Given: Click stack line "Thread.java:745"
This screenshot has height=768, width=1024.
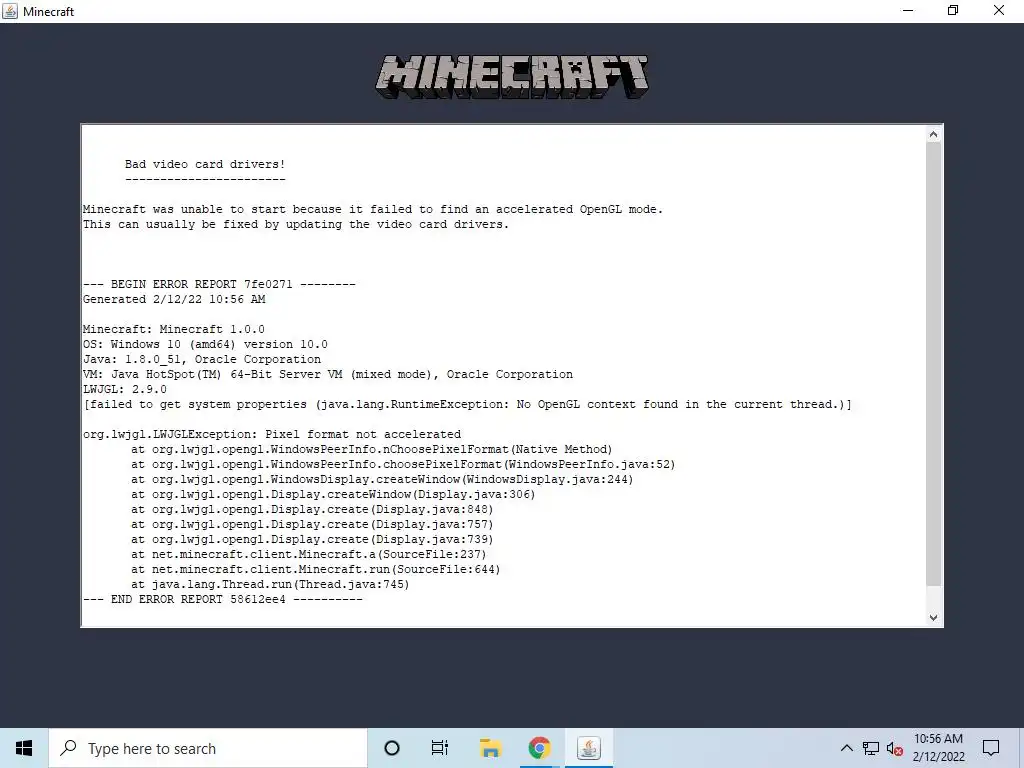Looking at the screenshot, I should point(270,585).
